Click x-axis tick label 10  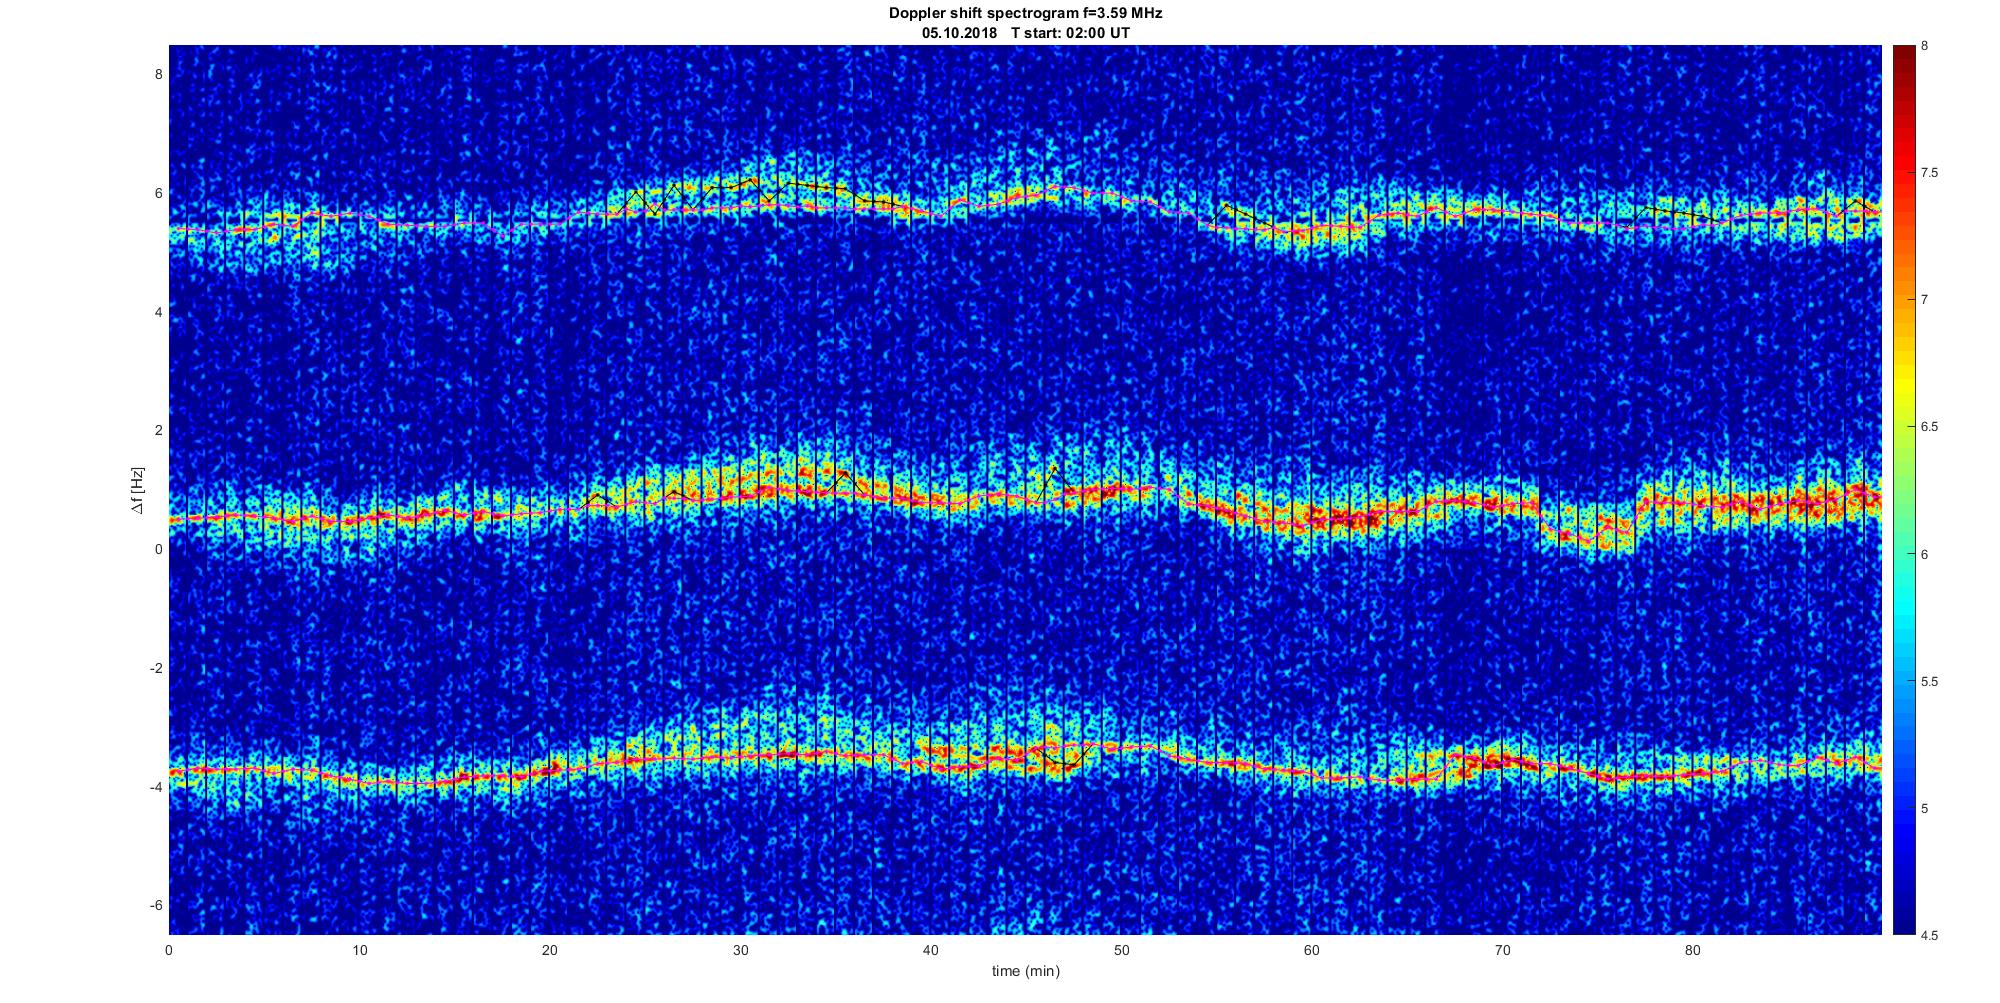pyautogui.click(x=359, y=950)
